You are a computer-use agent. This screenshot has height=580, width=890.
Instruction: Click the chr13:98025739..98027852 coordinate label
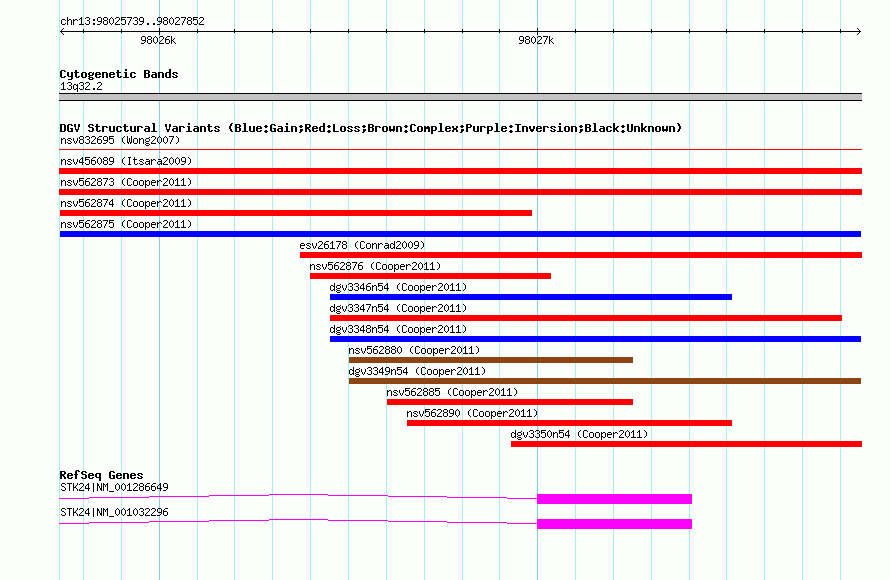[132, 22]
